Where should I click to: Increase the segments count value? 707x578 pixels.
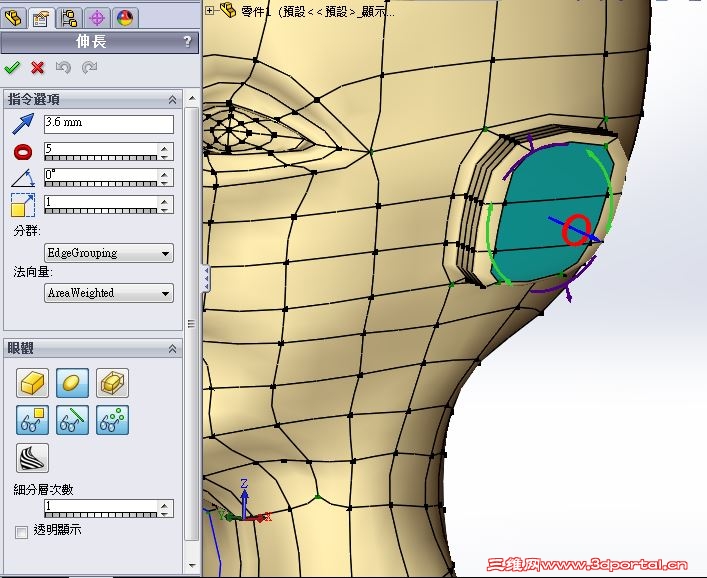165,148
